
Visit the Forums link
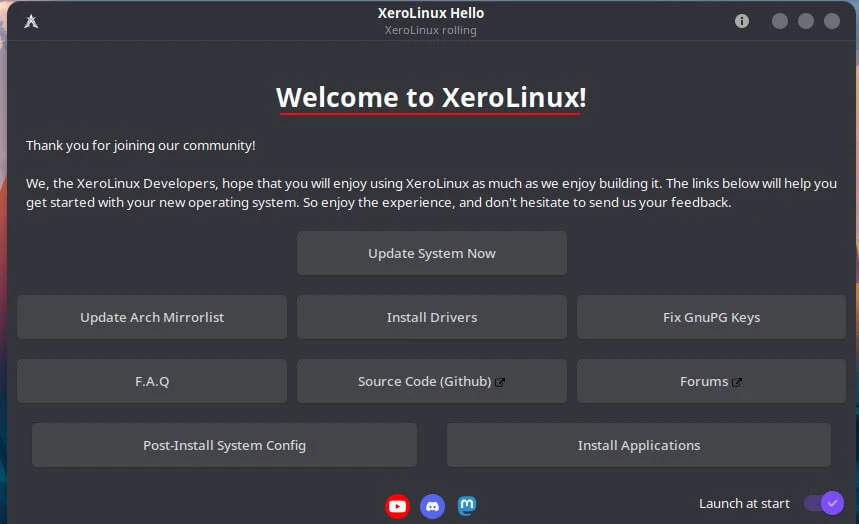(x=711, y=381)
